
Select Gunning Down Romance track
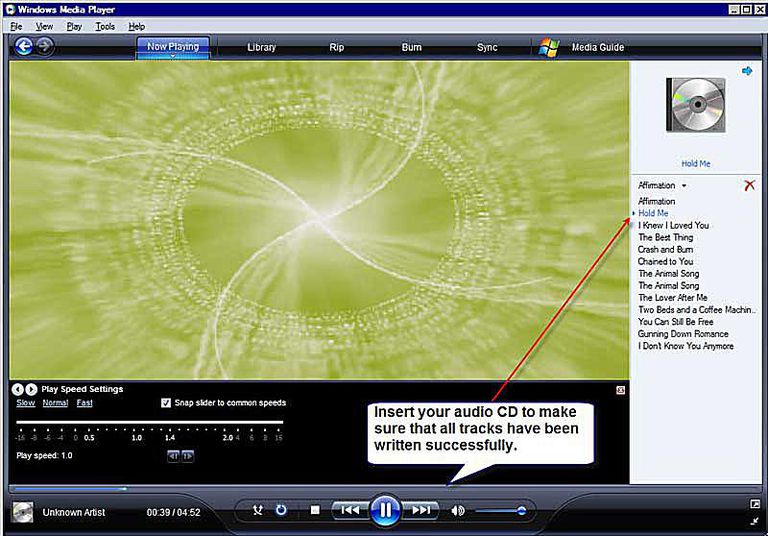(x=683, y=334)
